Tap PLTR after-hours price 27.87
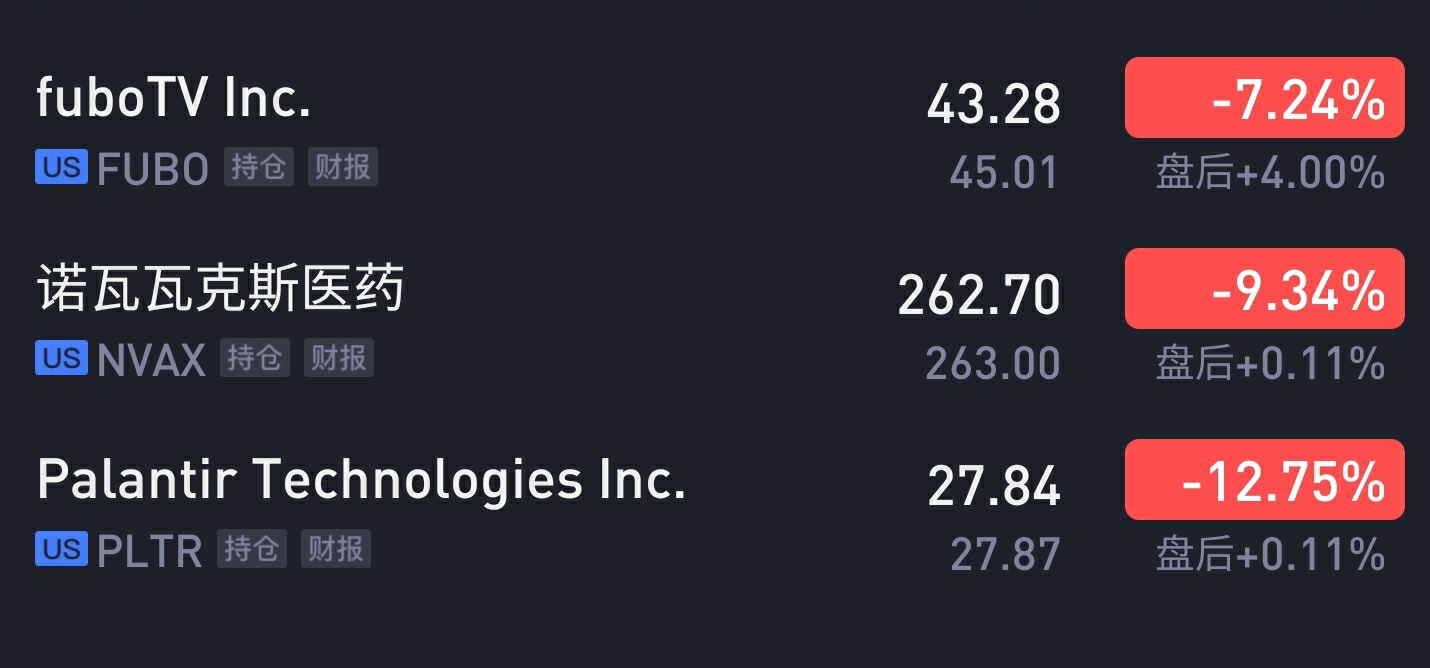The image size is (1430, 668). pyautogui.click(x=1004, y=554)
